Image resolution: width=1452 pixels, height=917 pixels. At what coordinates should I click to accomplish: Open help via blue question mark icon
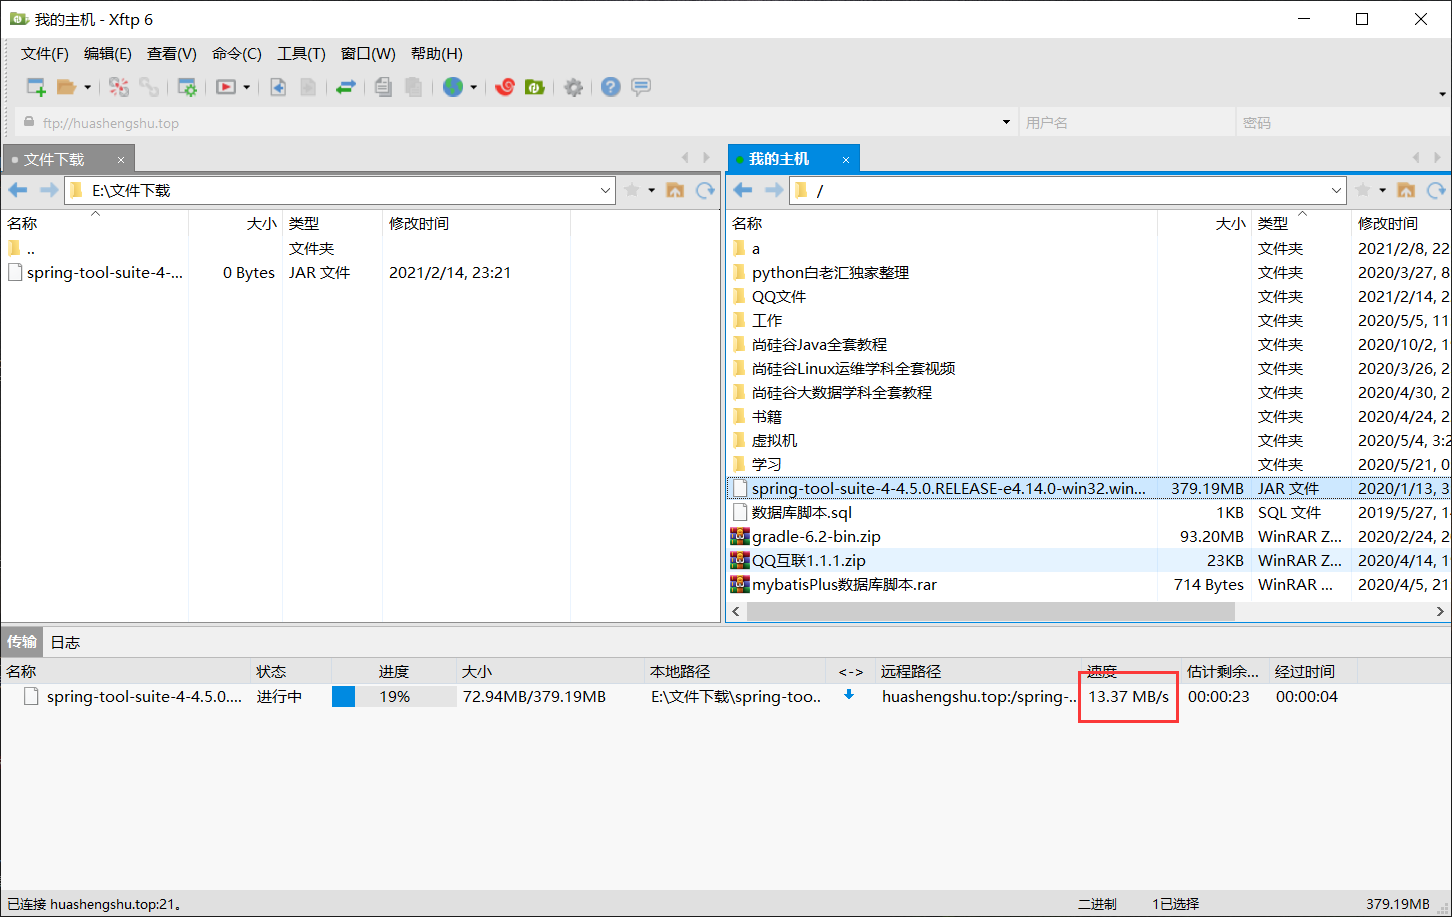611,87
